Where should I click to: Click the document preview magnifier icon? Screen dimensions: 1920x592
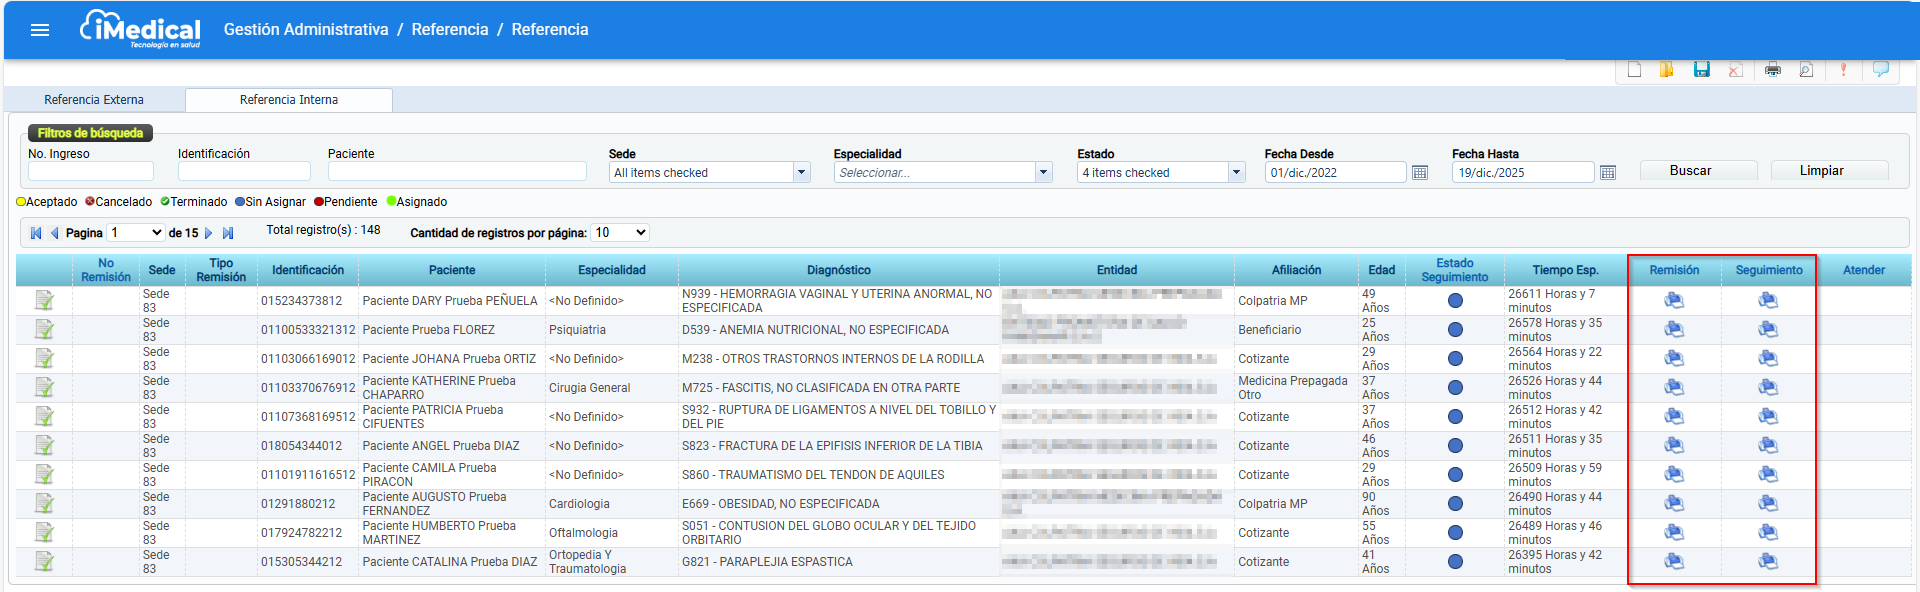[x=1806, y=69]
